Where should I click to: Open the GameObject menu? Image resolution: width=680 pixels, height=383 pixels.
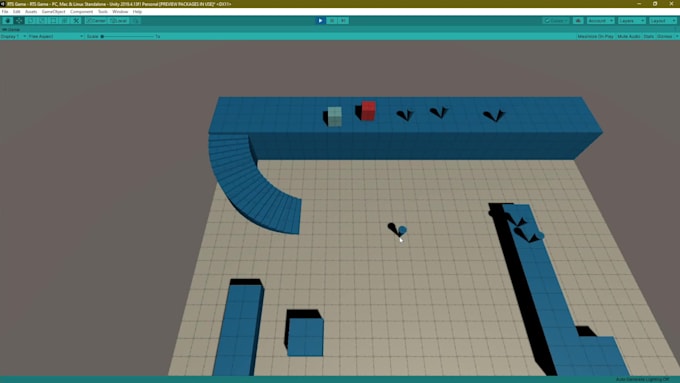click(53, 12)
